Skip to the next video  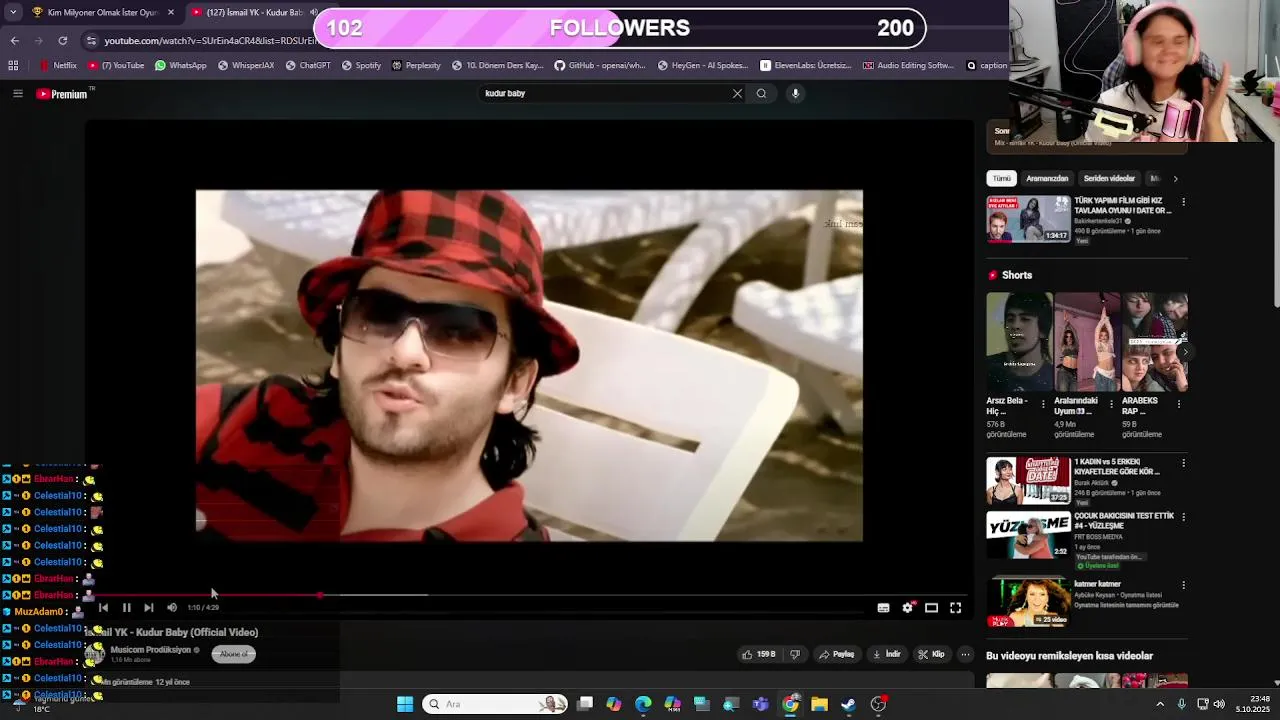149,607
